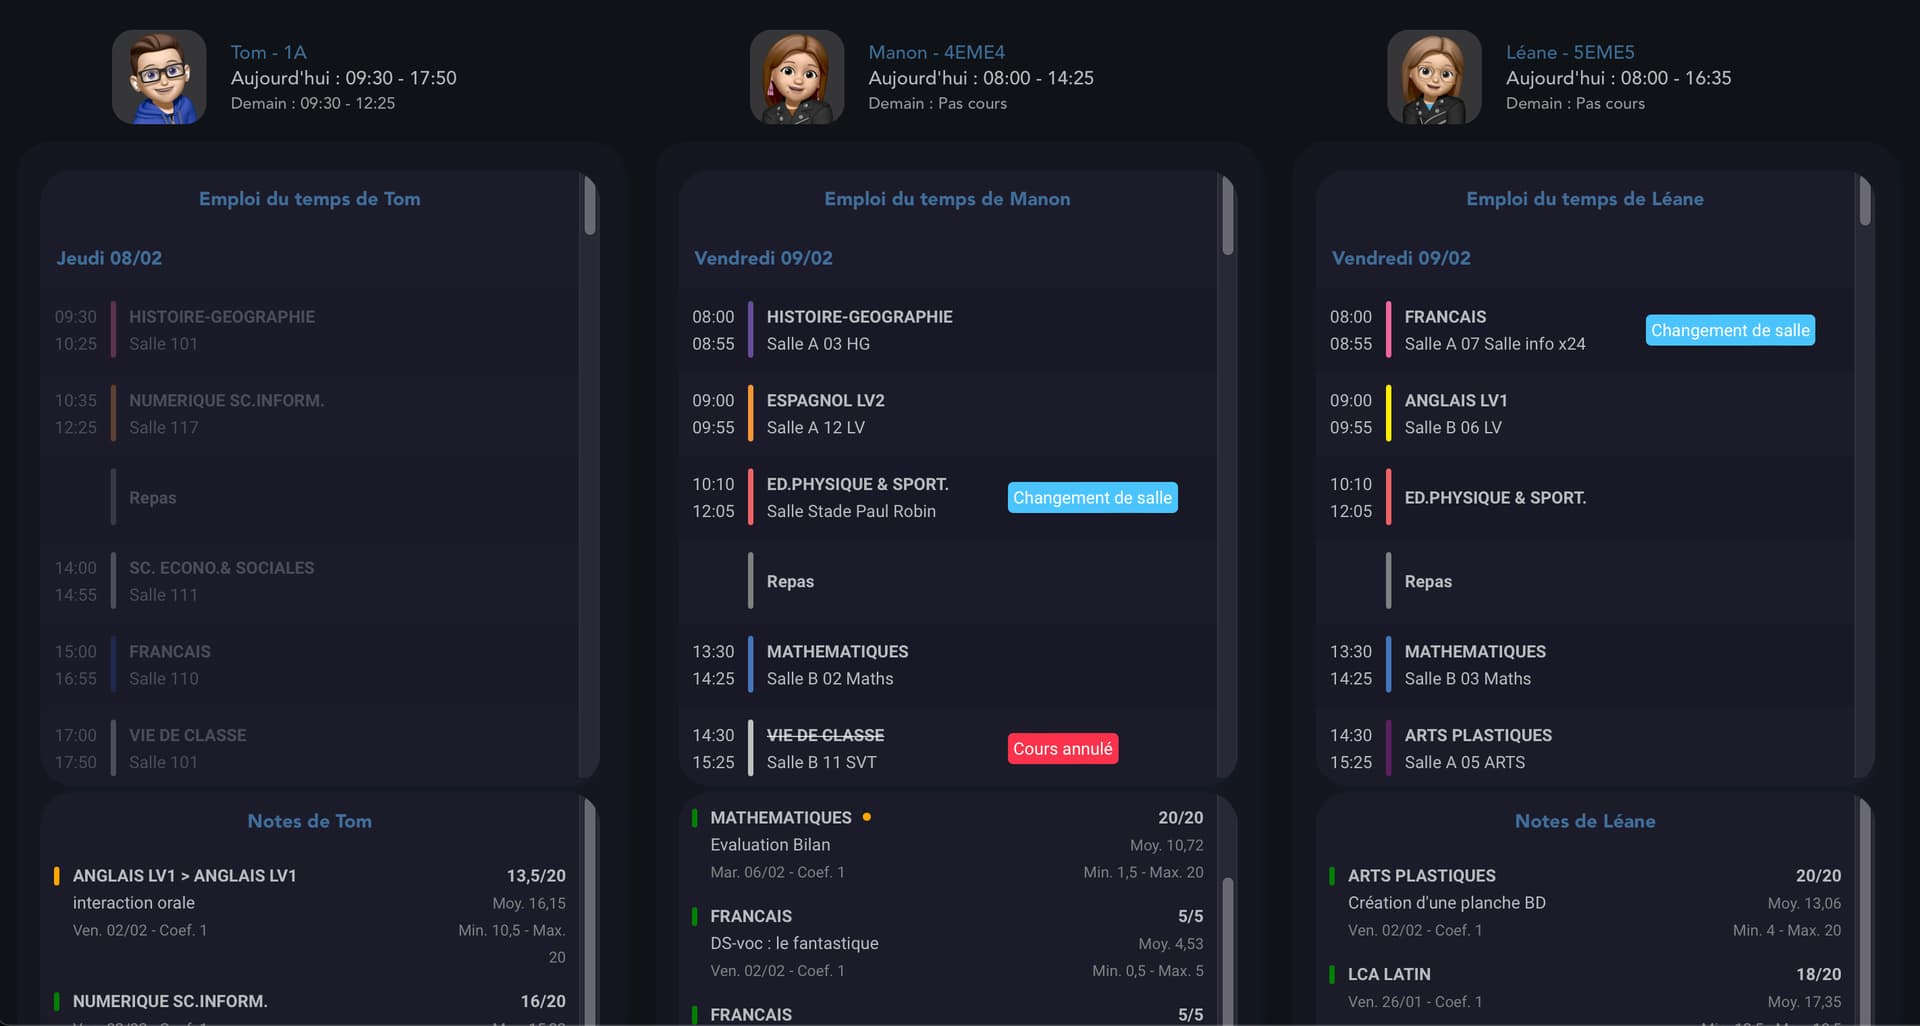The height and width of the screenshot is (1026, 1920).
Task: Select Manon's MATHEMATIQUES Salle B 02 Maths course
Action: [947, 665]
